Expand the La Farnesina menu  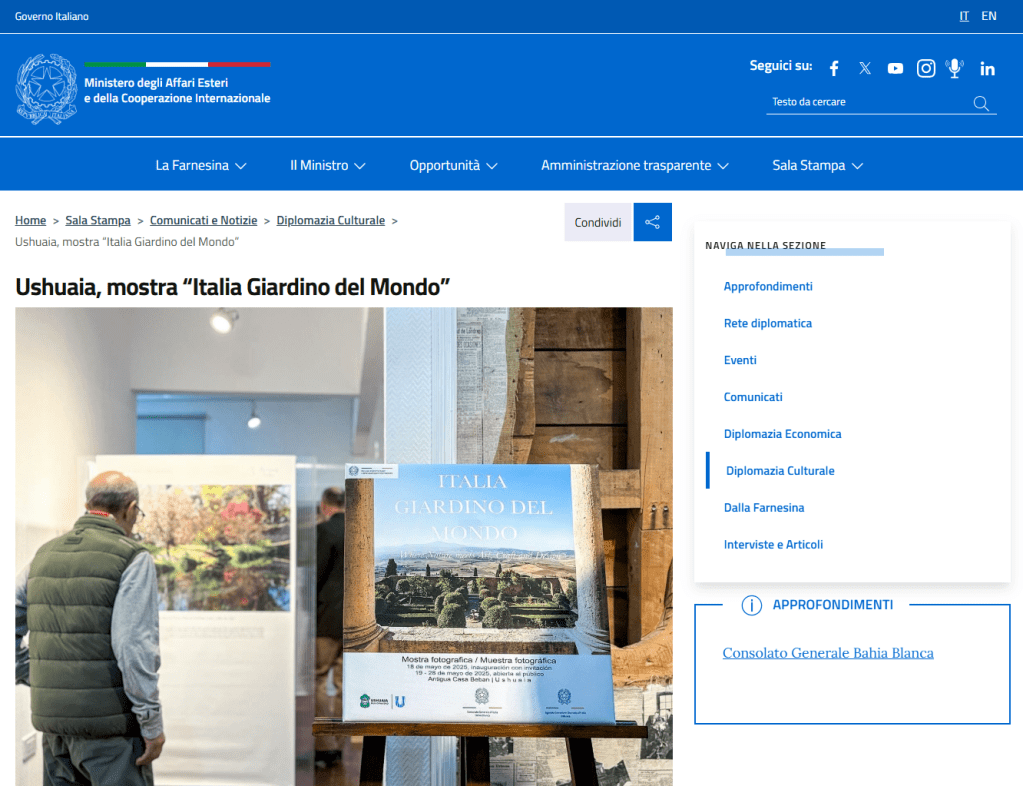click(200, 165)
